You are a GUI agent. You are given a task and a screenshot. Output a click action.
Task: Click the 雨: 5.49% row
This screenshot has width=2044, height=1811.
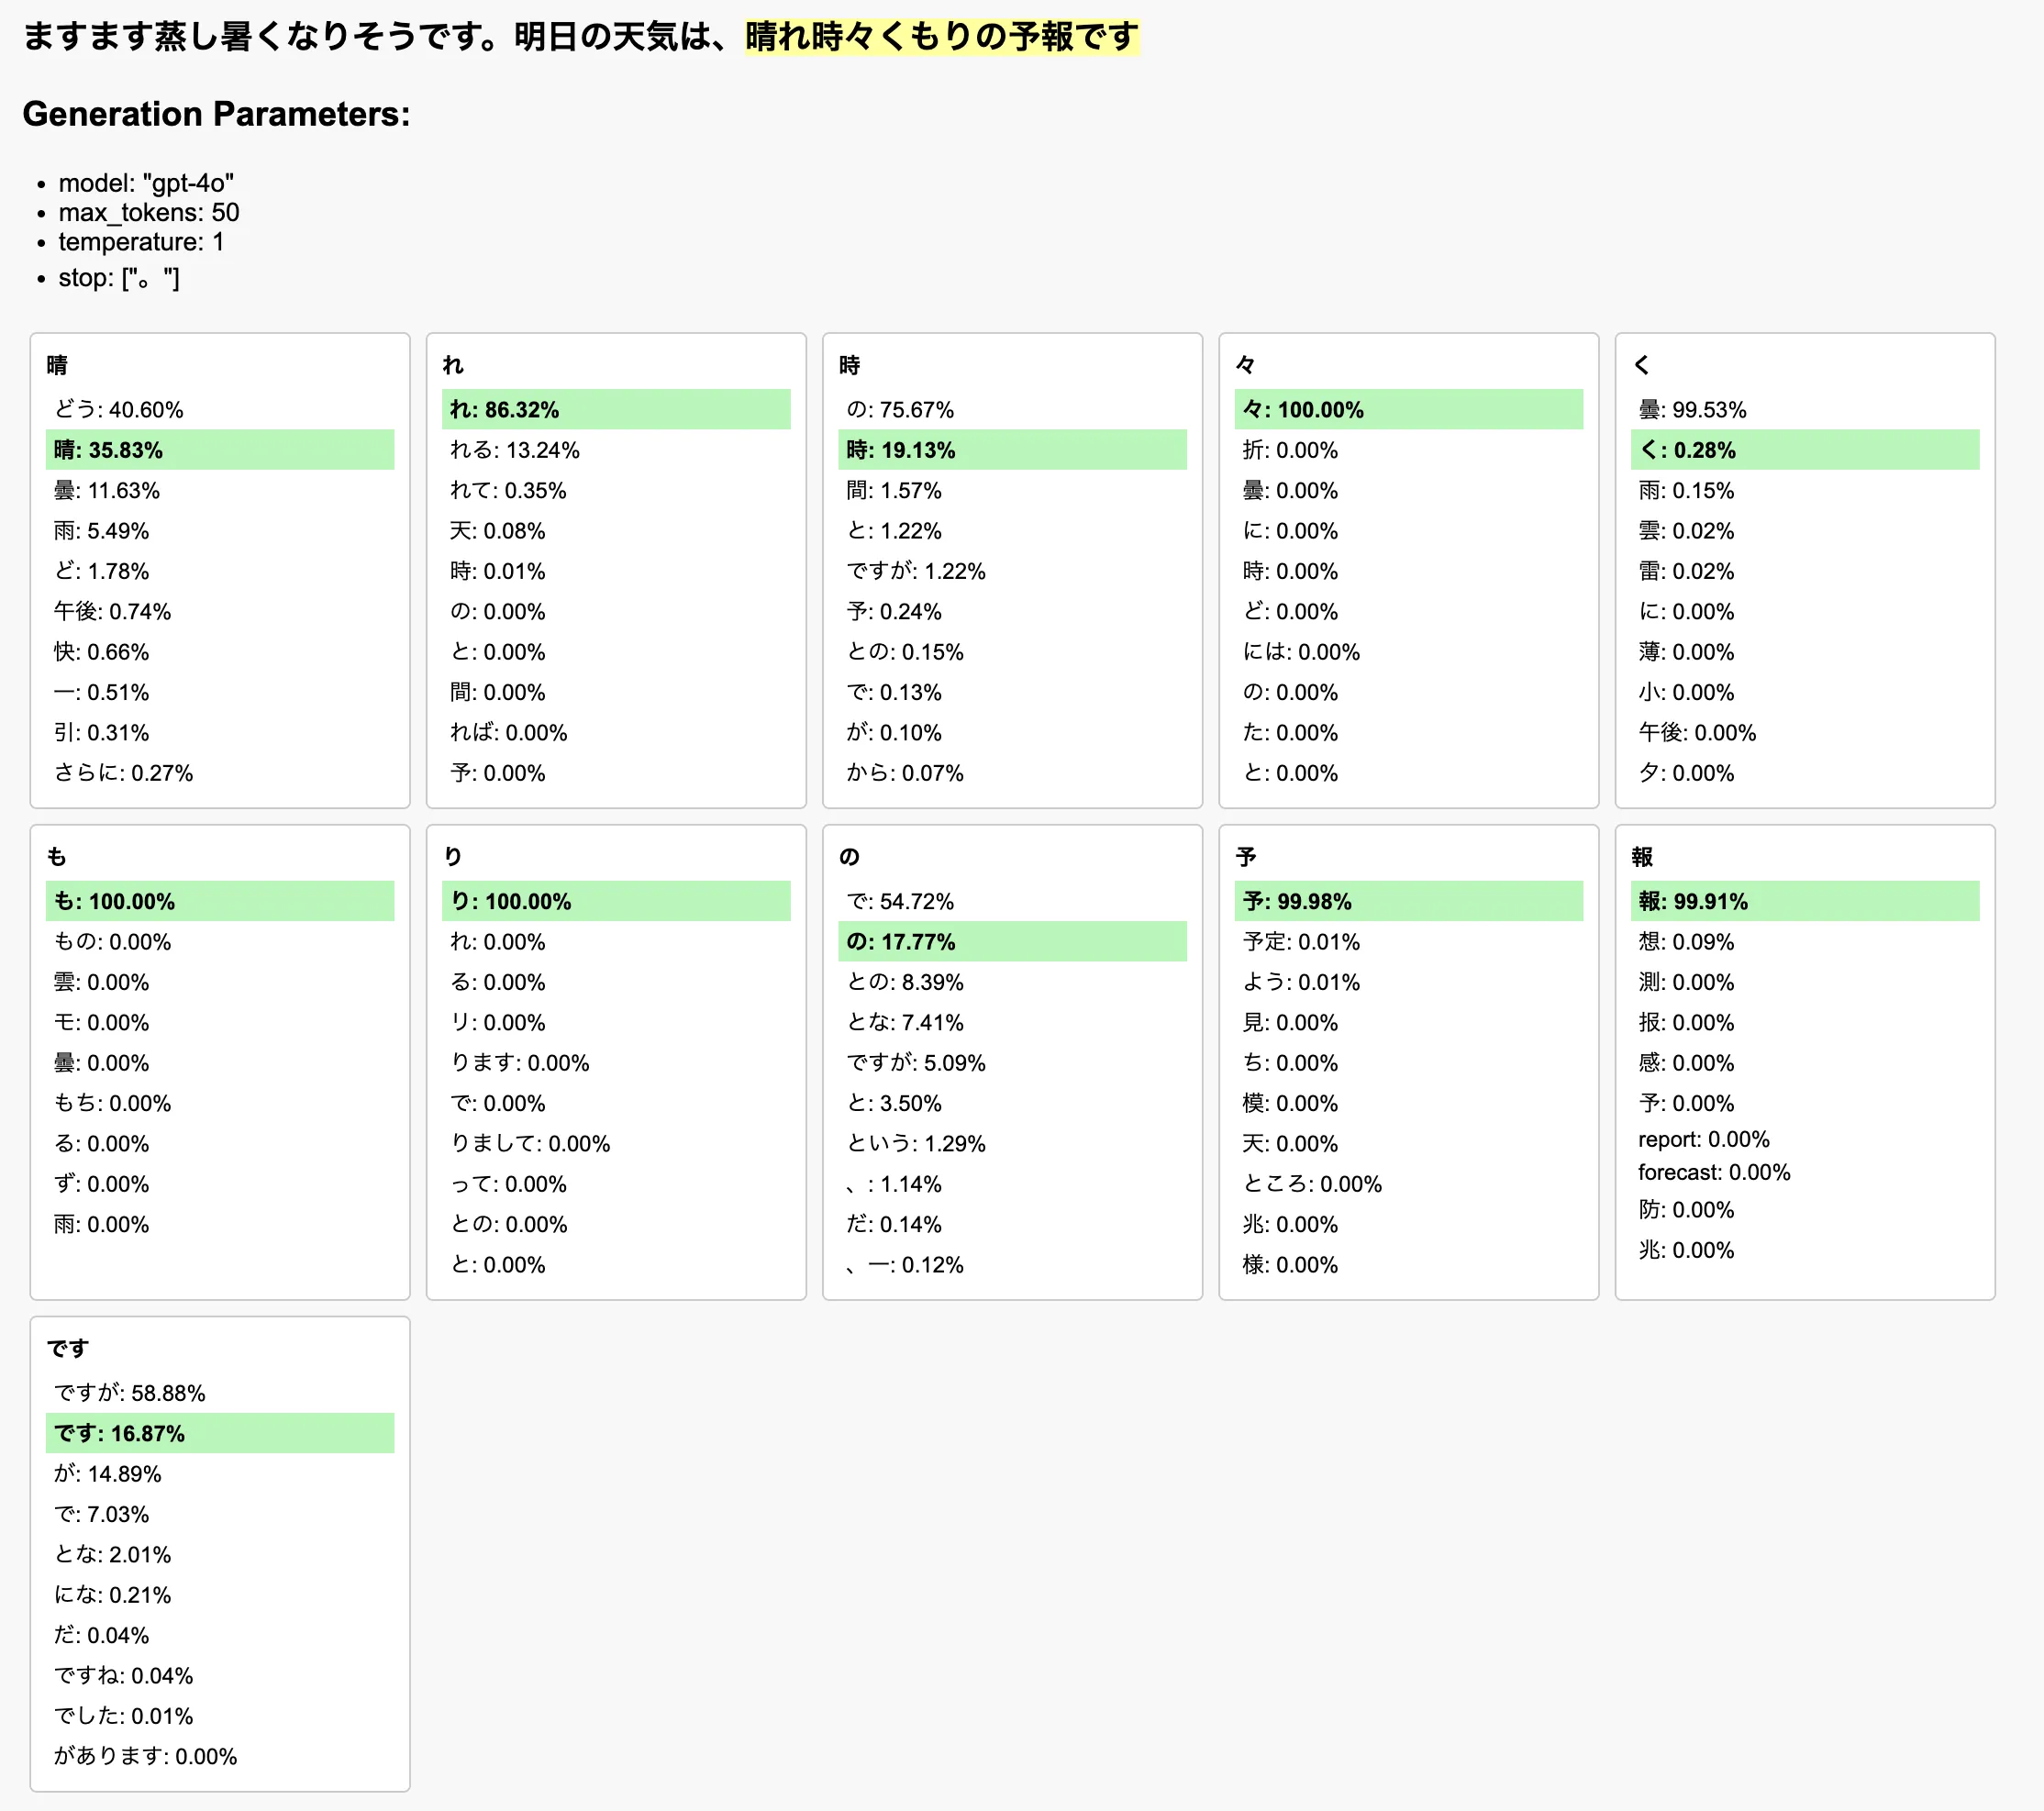coord(220,530)
